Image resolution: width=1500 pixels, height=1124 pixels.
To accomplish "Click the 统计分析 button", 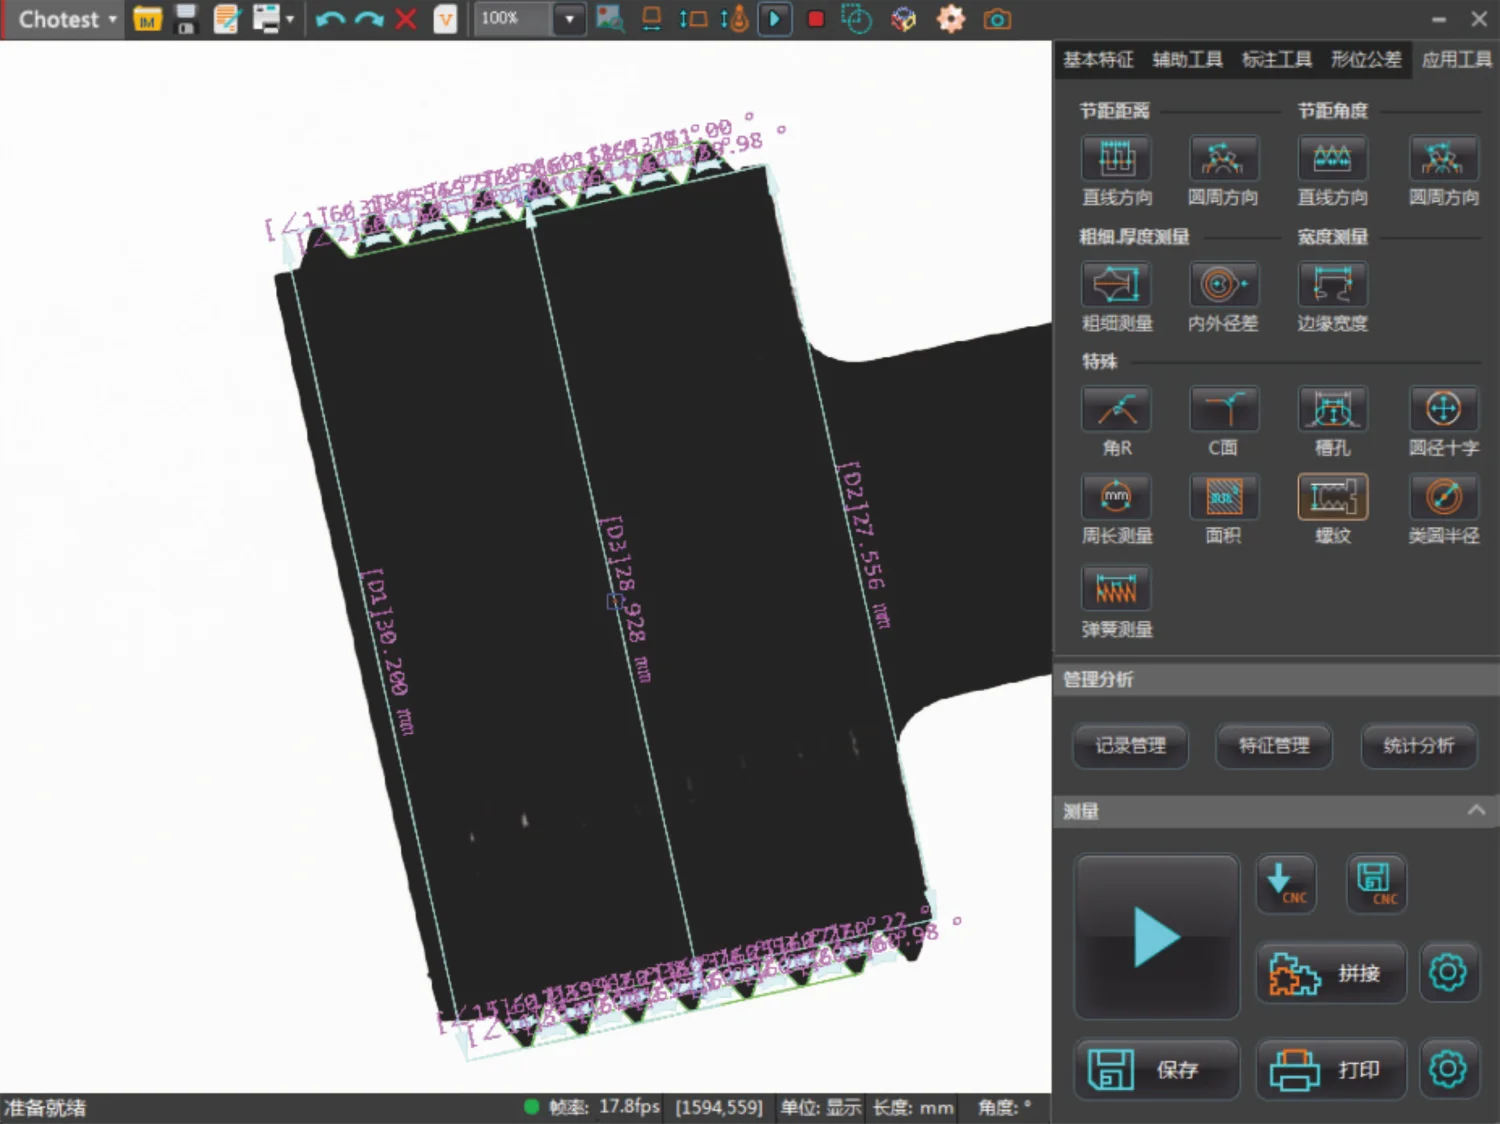I will (1418, 746).
